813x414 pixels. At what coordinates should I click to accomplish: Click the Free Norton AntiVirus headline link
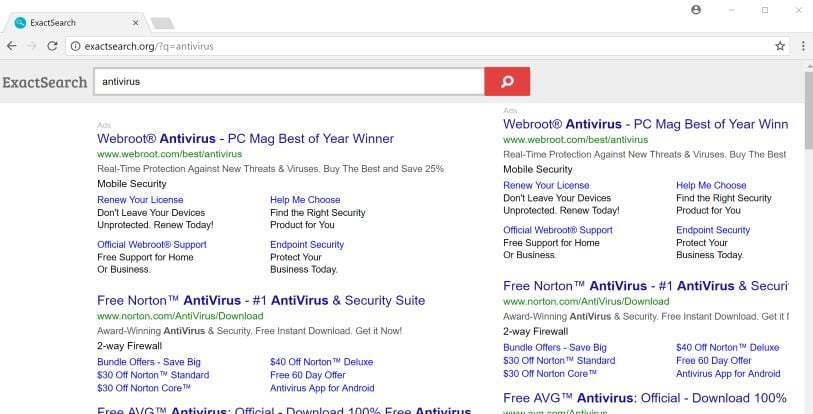pyautogui.click(x=261, y=300)
